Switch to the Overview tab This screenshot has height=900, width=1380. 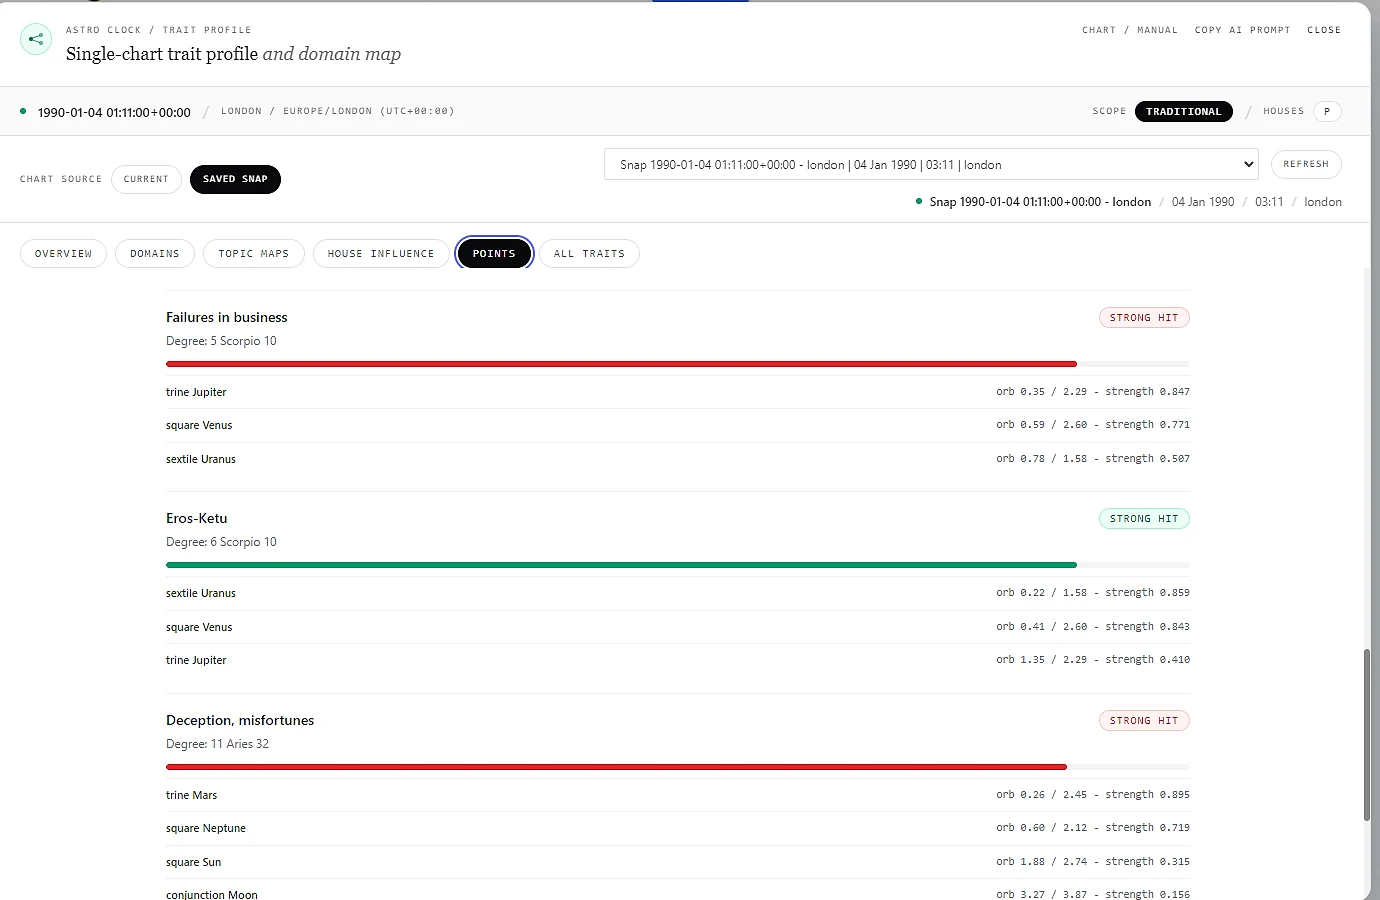(x=63, y=254)
